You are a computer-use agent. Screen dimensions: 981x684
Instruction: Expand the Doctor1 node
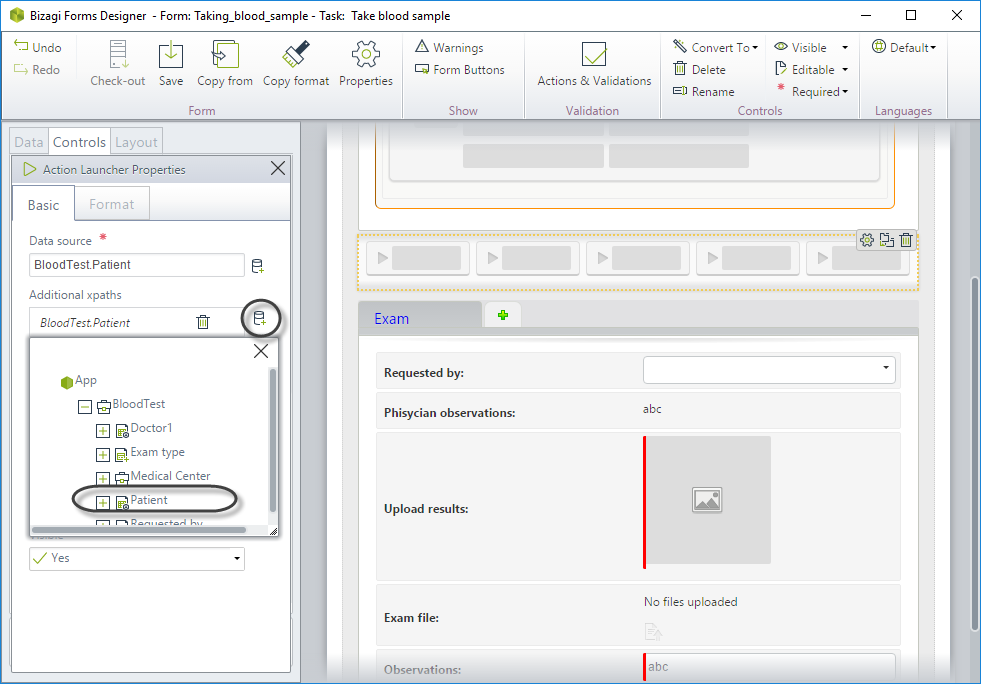pyautogui.click(x=103, y=431)
